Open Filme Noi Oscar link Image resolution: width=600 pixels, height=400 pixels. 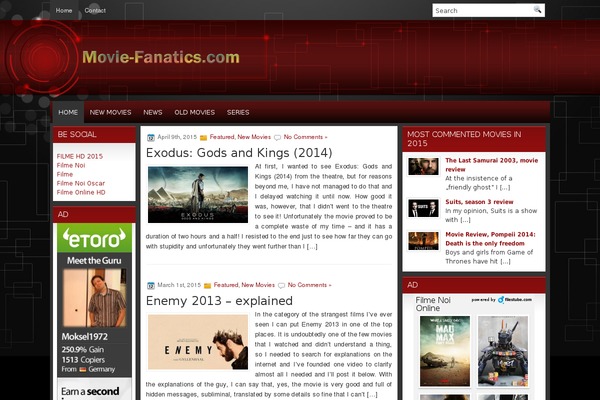point(81,183)
